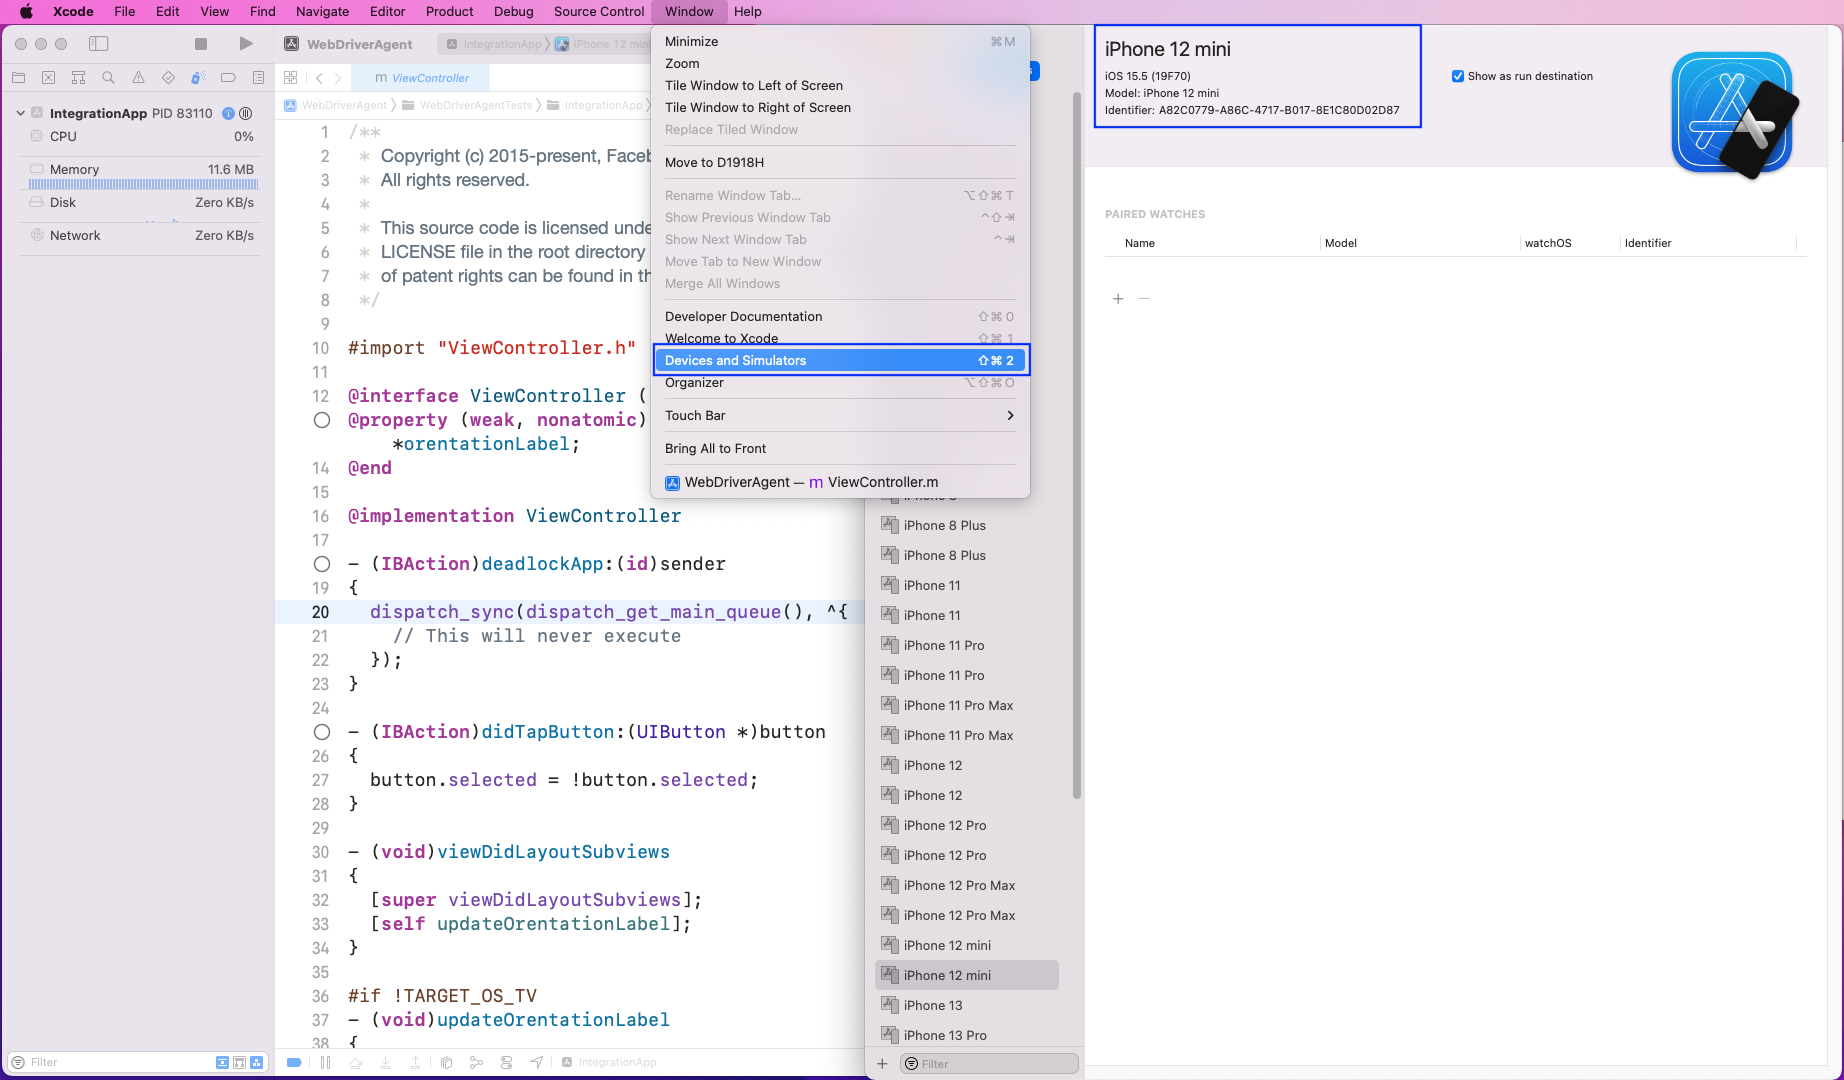Open the IntegrationApp scheme selector

pos(498,44)
